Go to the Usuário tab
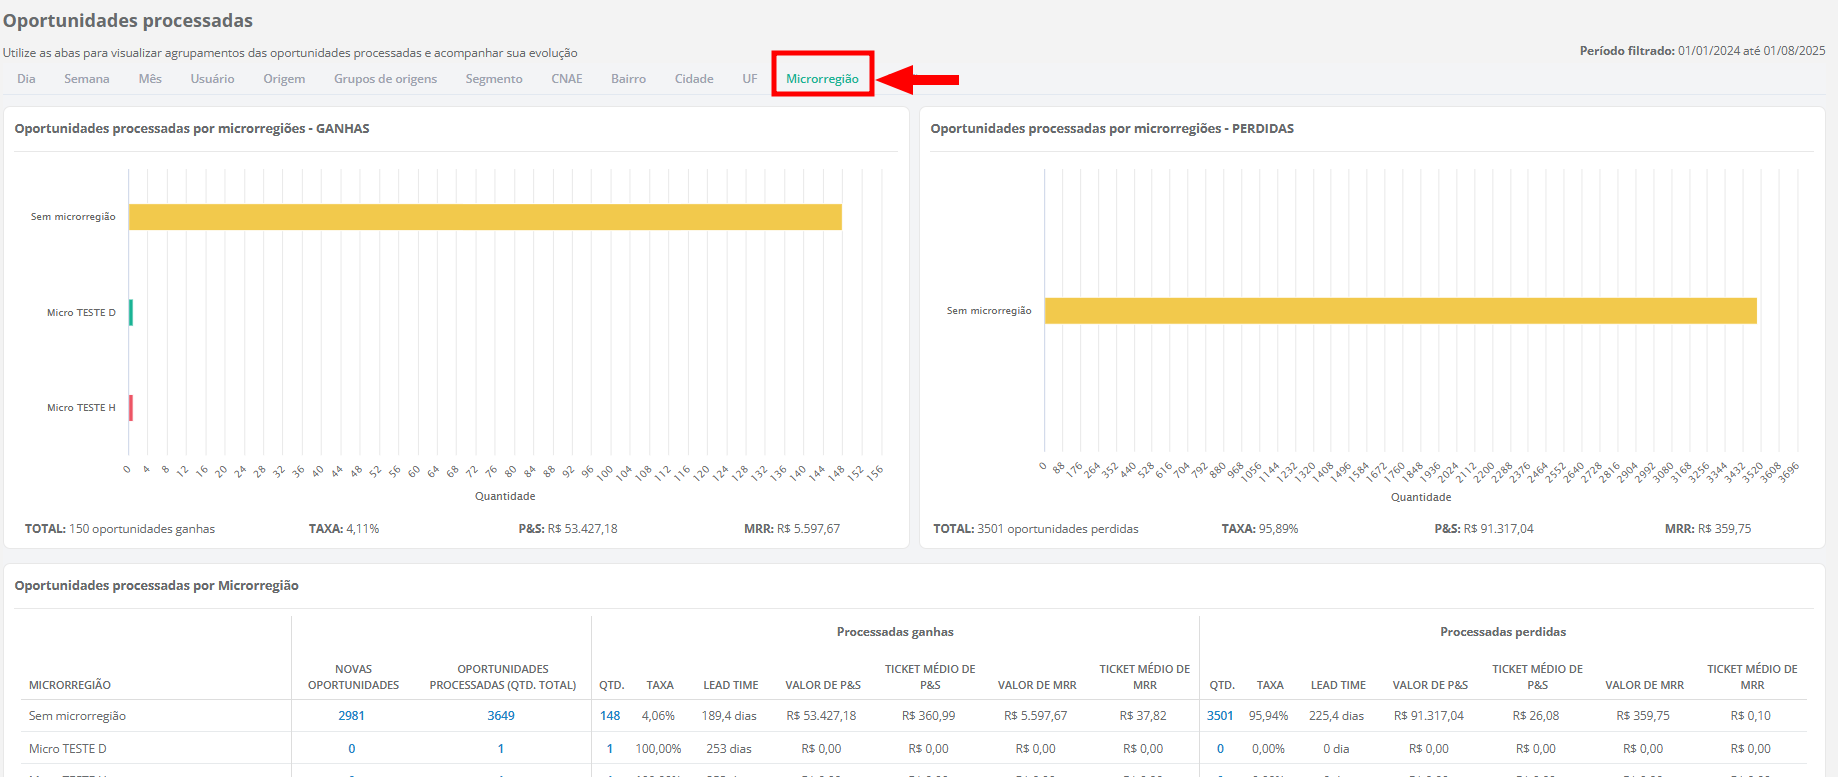 (212, 79)
